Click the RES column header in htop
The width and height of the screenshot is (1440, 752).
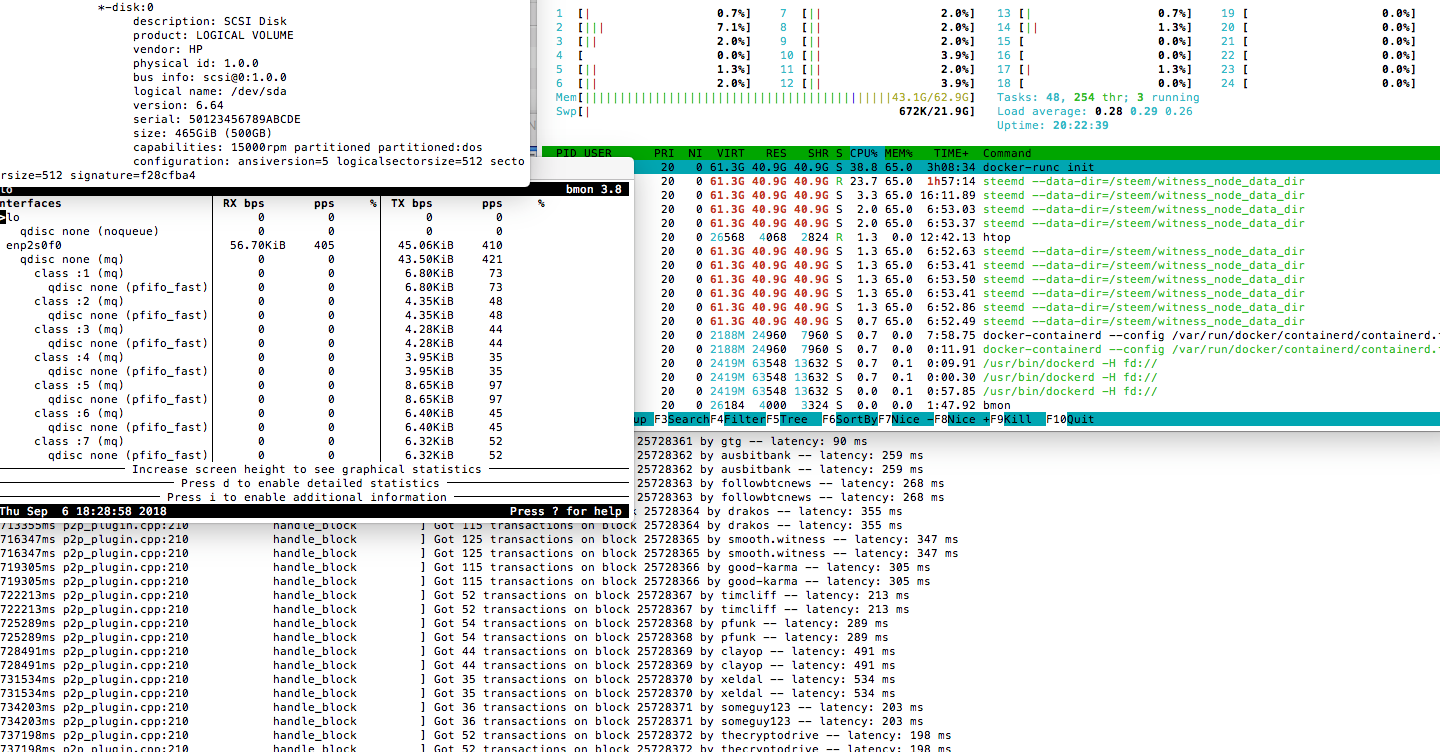pos(775,153)
